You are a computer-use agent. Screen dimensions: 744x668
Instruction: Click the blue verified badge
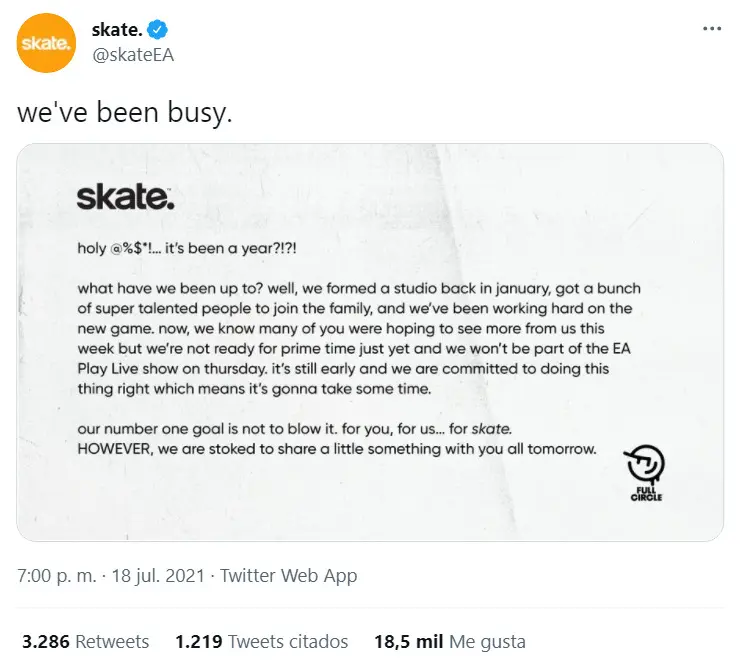click(157, 30)
